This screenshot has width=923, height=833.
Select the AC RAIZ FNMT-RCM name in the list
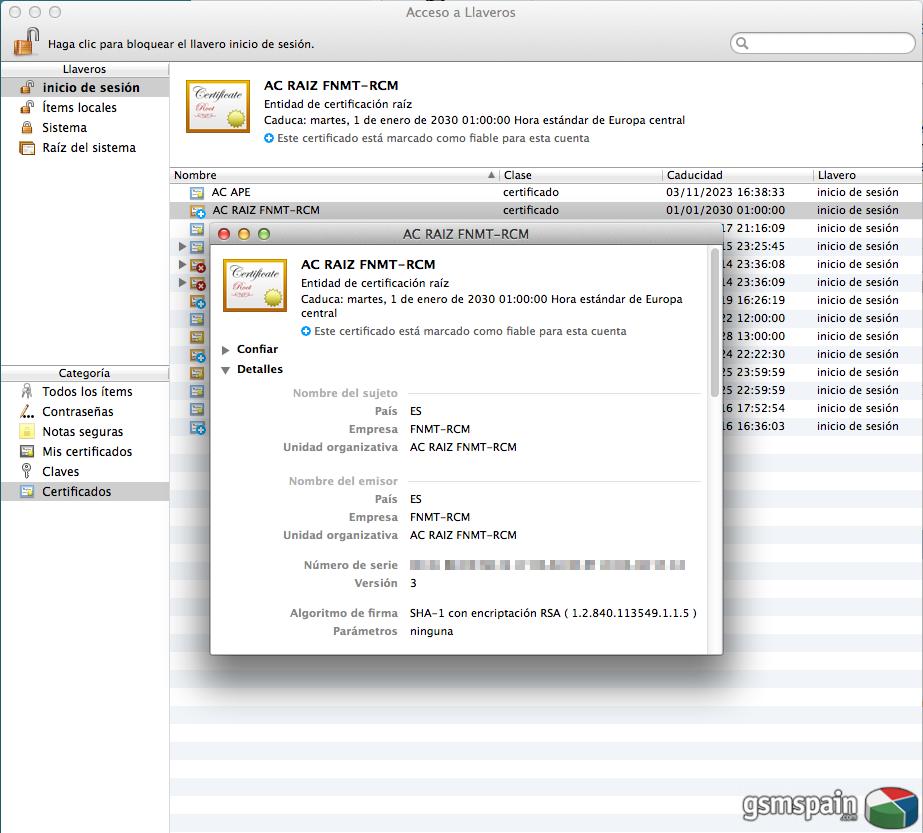pos(266,210)
